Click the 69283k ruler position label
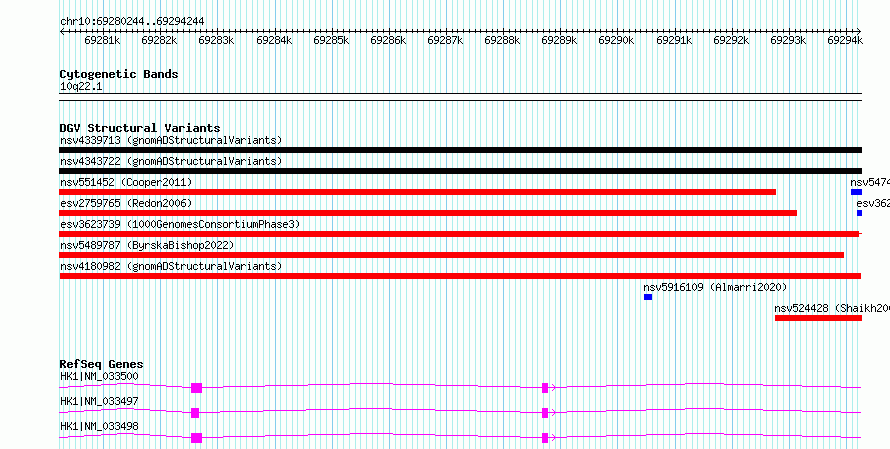 (216, 40)
